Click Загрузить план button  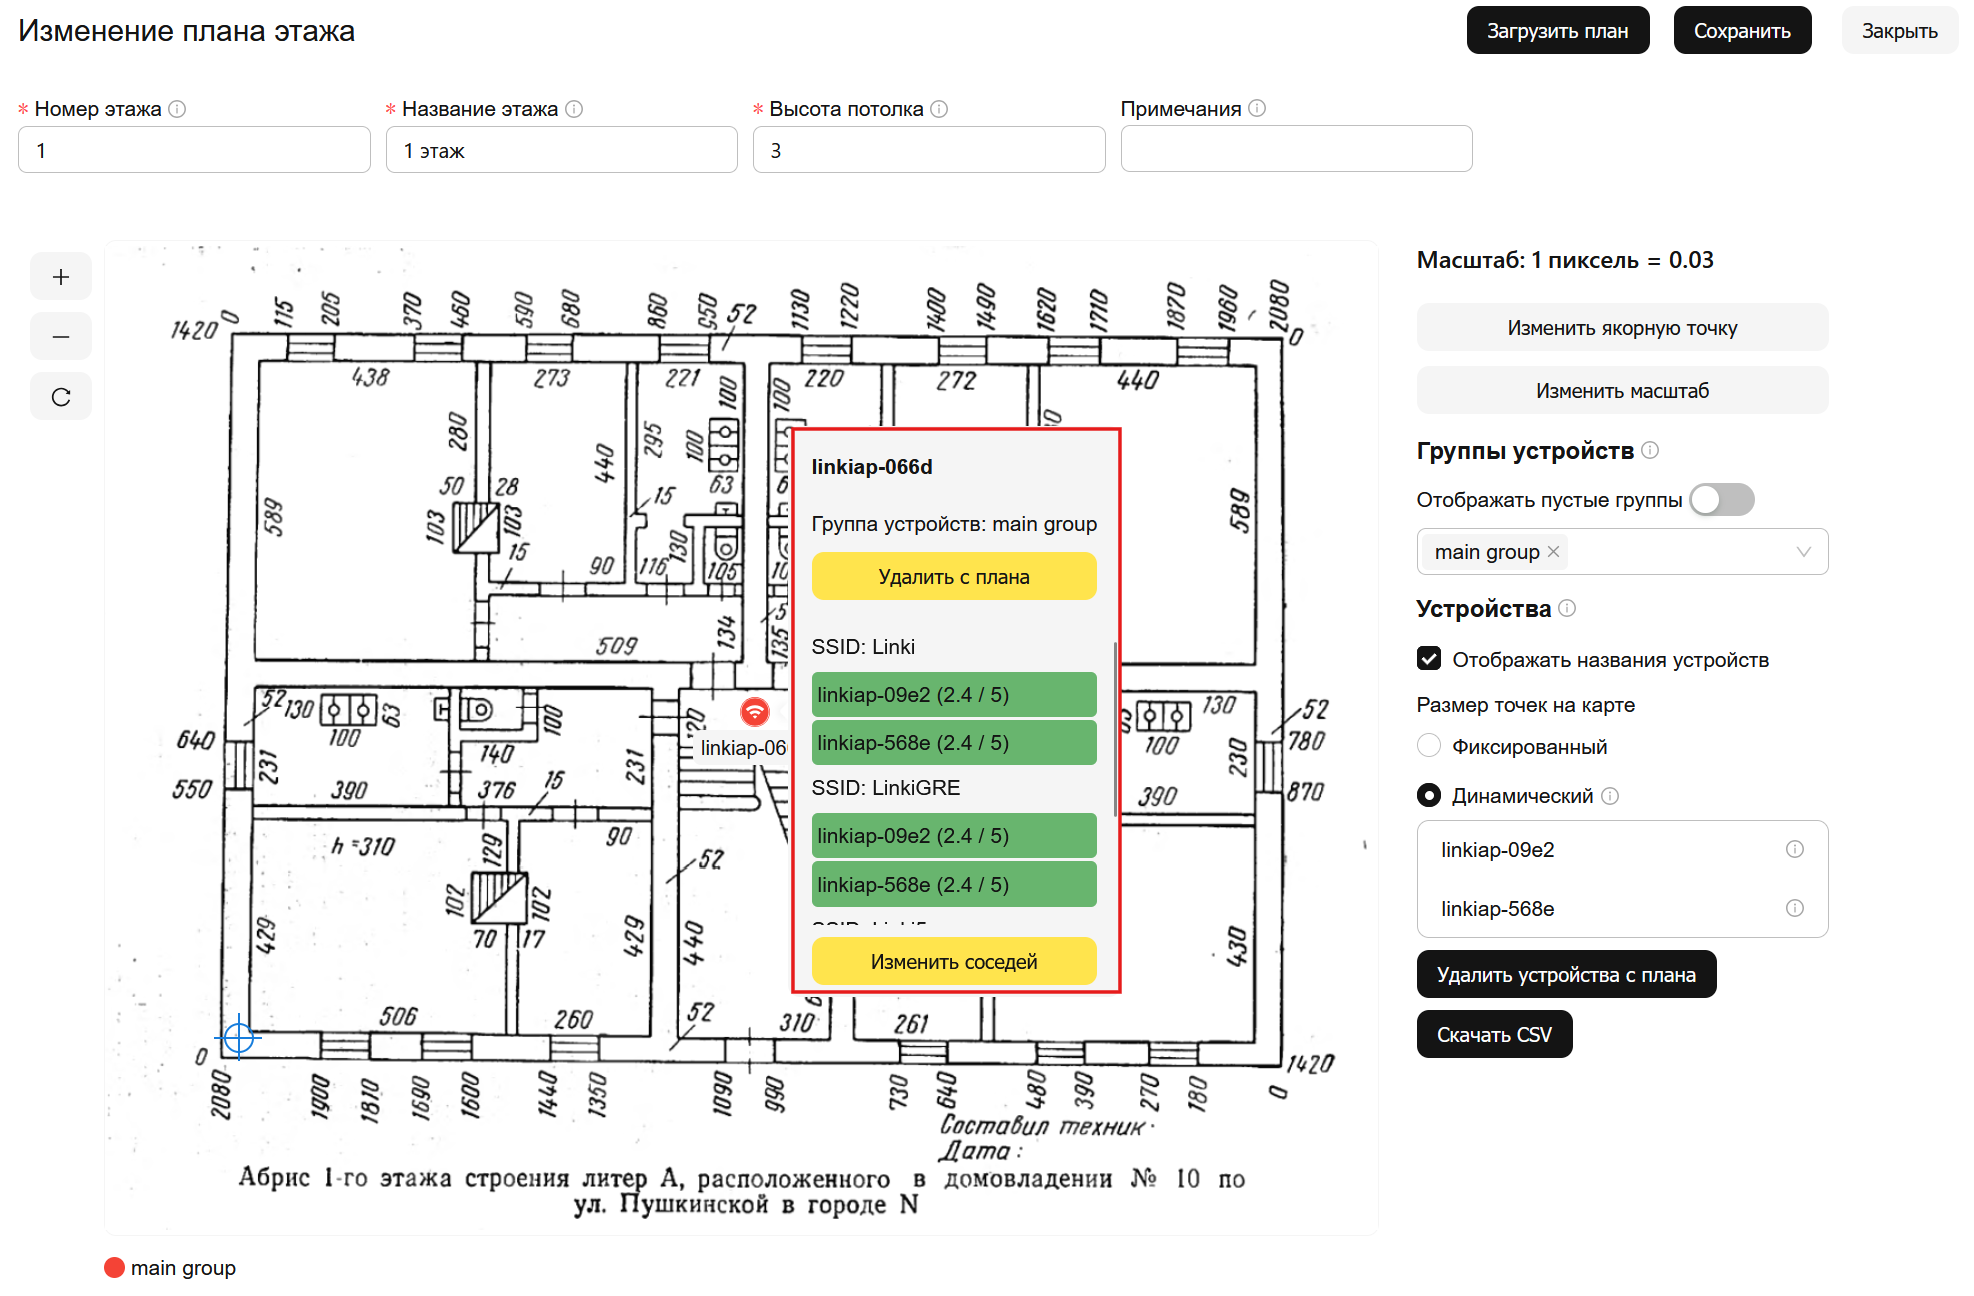1557,31
